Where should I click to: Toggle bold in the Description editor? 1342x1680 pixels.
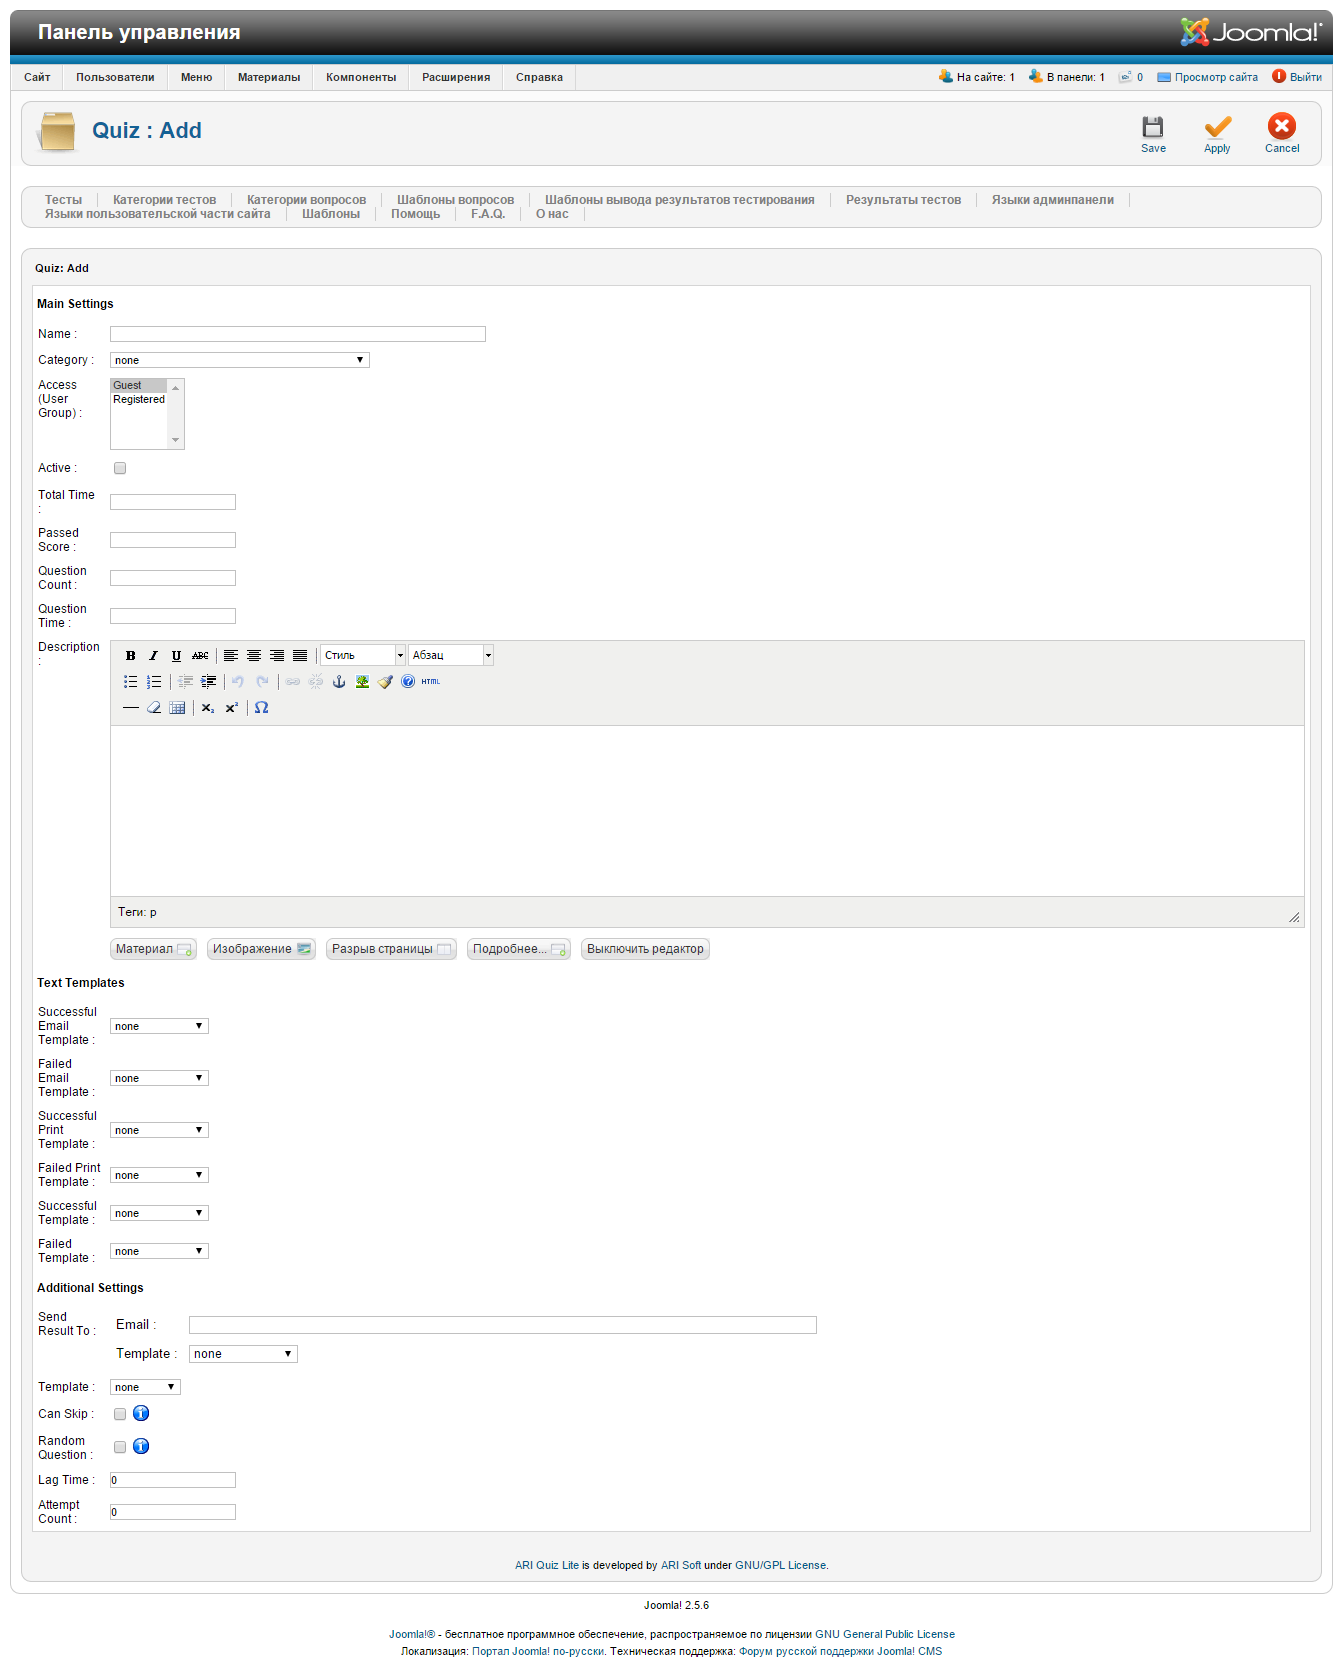click(x=130, y=656)
